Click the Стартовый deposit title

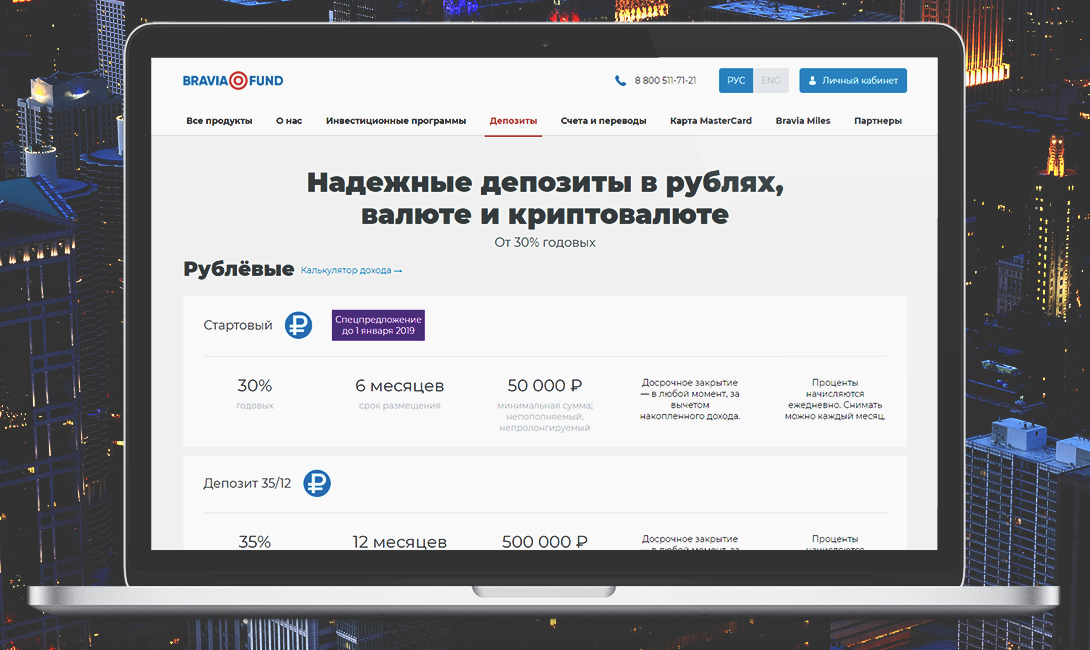pyautogui.click(x=238, y=325)
